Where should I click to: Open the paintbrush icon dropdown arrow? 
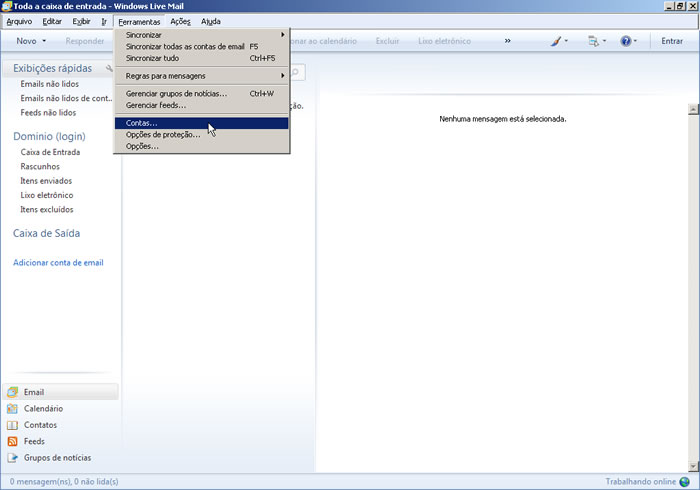pyautogui.click(x=566, y=41)
